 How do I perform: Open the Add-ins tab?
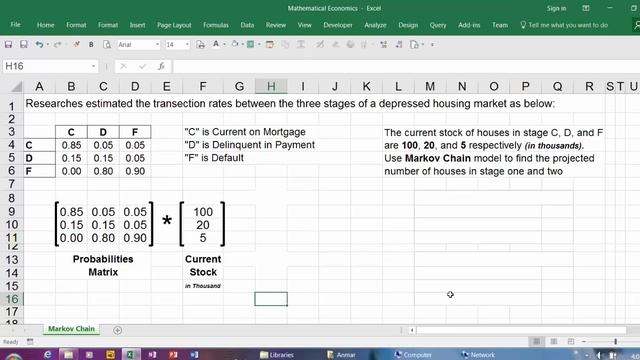coord(469,25)
